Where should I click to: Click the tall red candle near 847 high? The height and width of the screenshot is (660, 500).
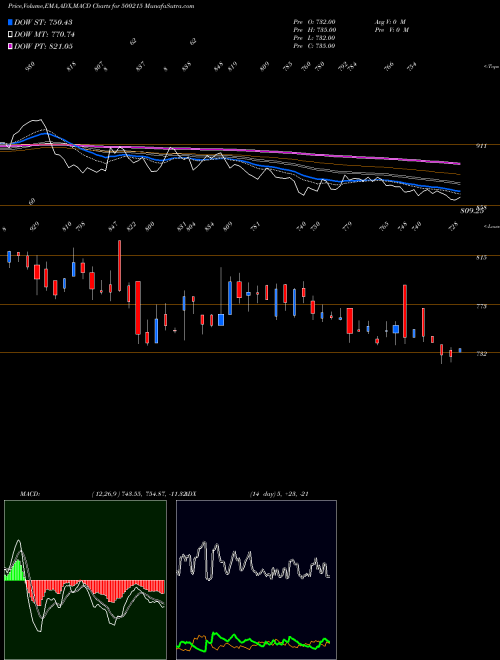(x=120, y=266)
